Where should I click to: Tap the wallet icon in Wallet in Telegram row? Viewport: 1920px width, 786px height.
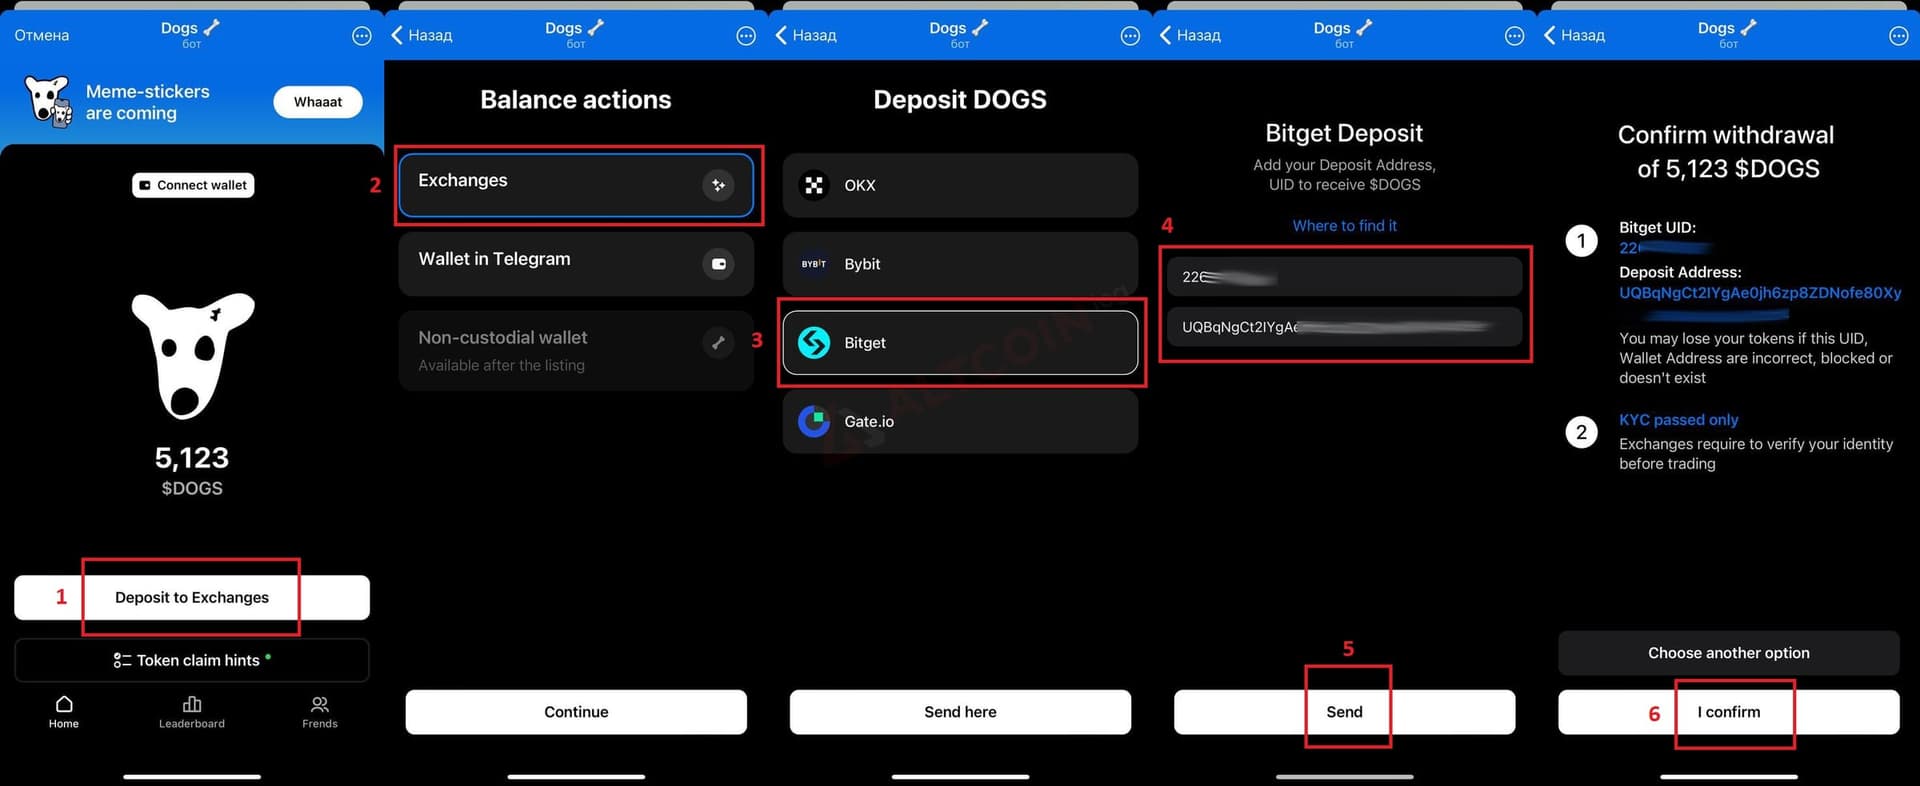[x=718, y=264]
